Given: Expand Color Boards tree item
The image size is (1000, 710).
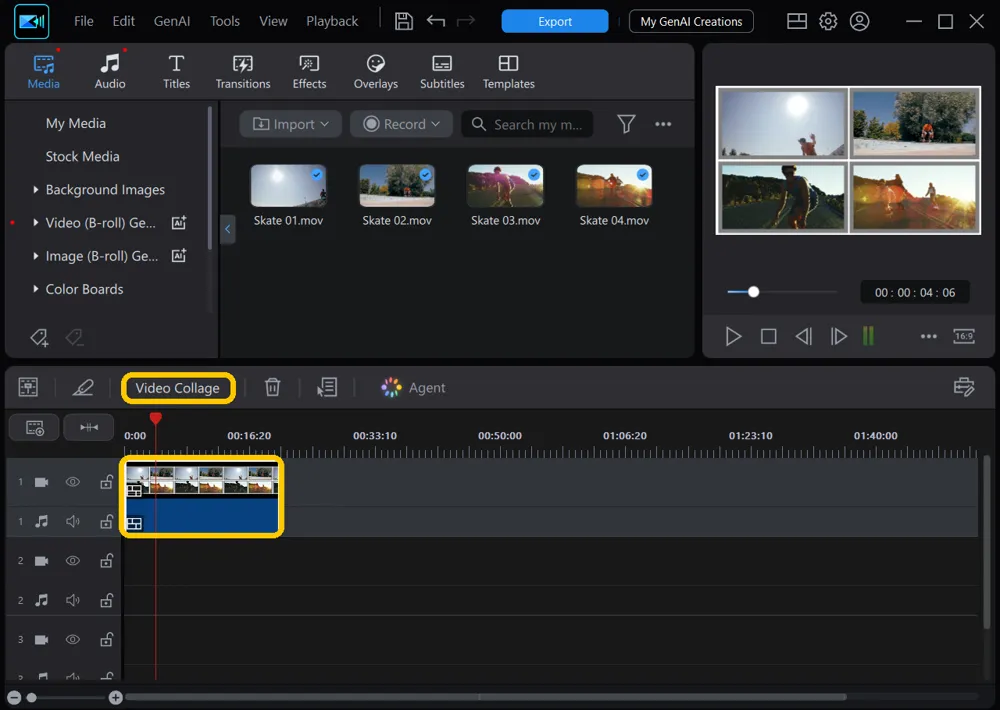Looking at the screenshot, I should coord(36,289).
